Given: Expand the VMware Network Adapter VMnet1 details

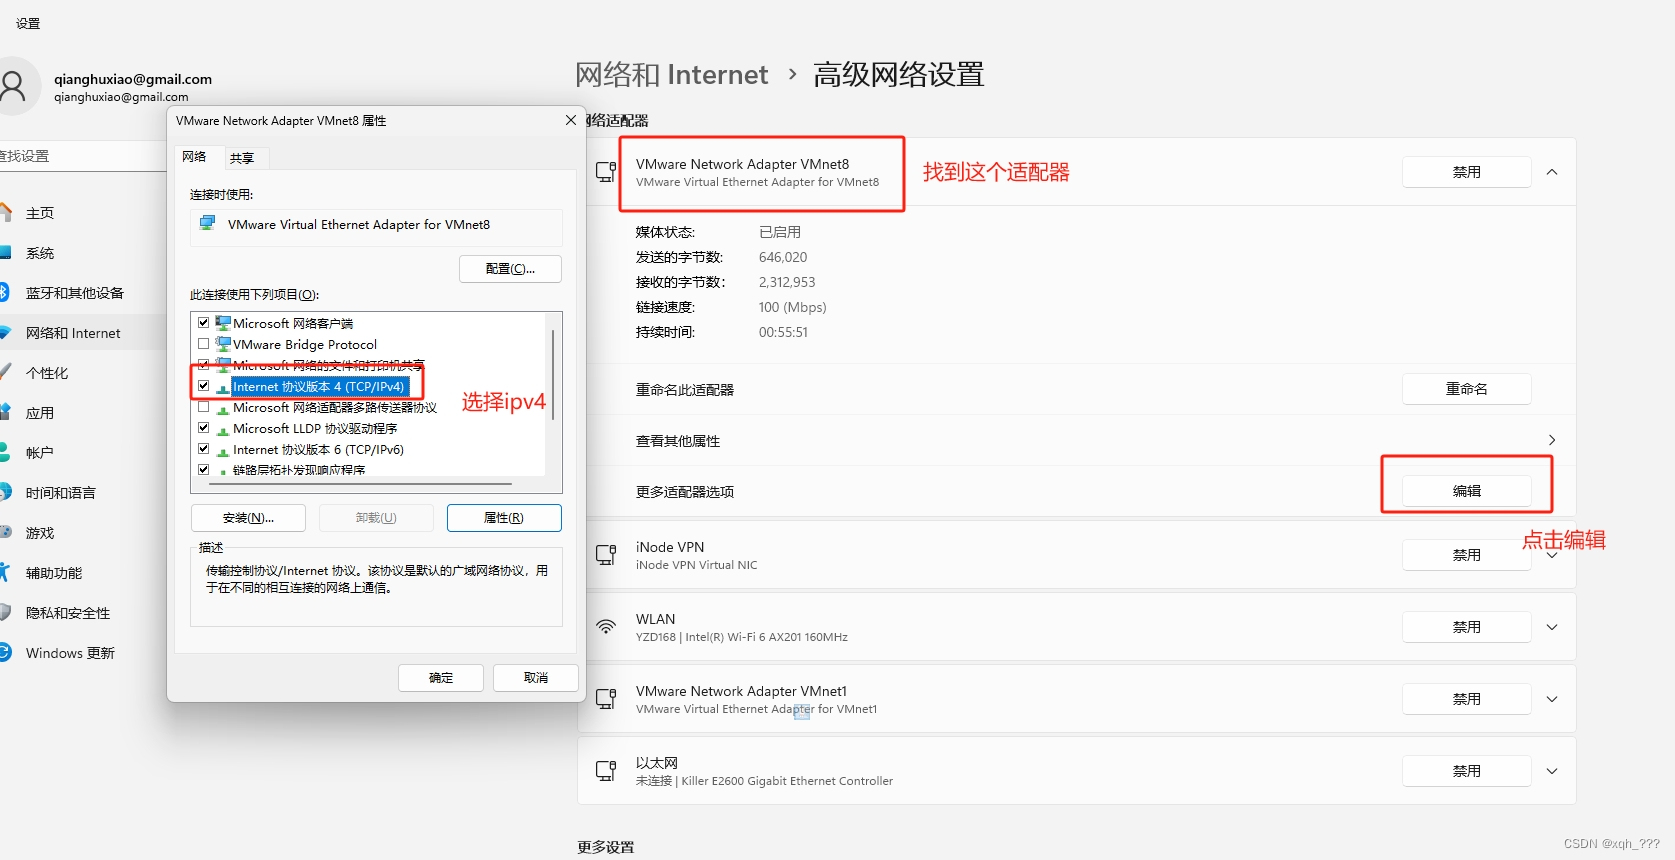Looking at the screenshot, I should (1552, 699).
